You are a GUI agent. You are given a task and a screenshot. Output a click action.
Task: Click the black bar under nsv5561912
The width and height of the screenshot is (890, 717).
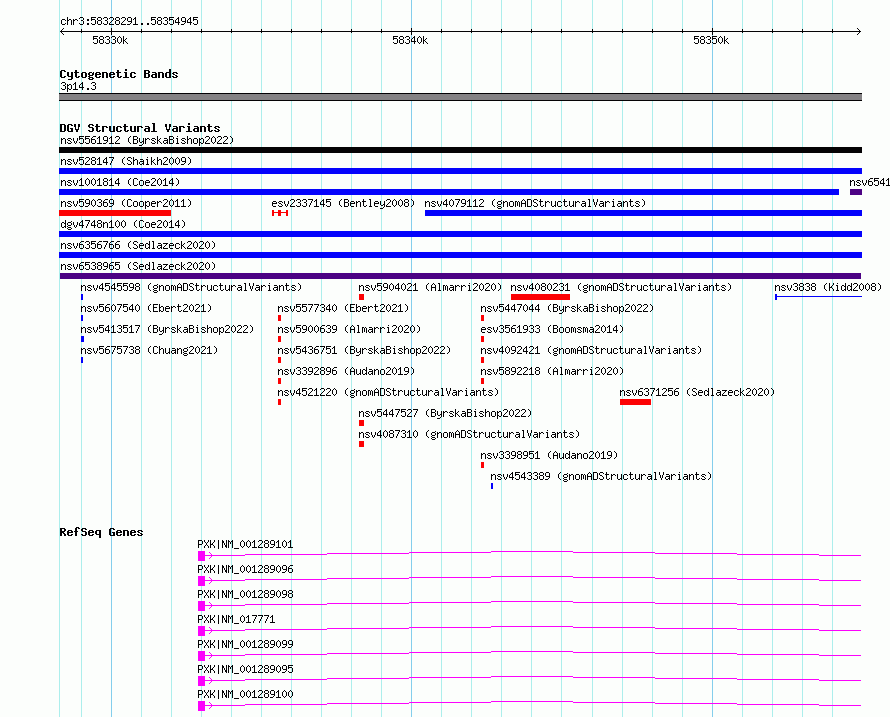click(x=460, y=150)
